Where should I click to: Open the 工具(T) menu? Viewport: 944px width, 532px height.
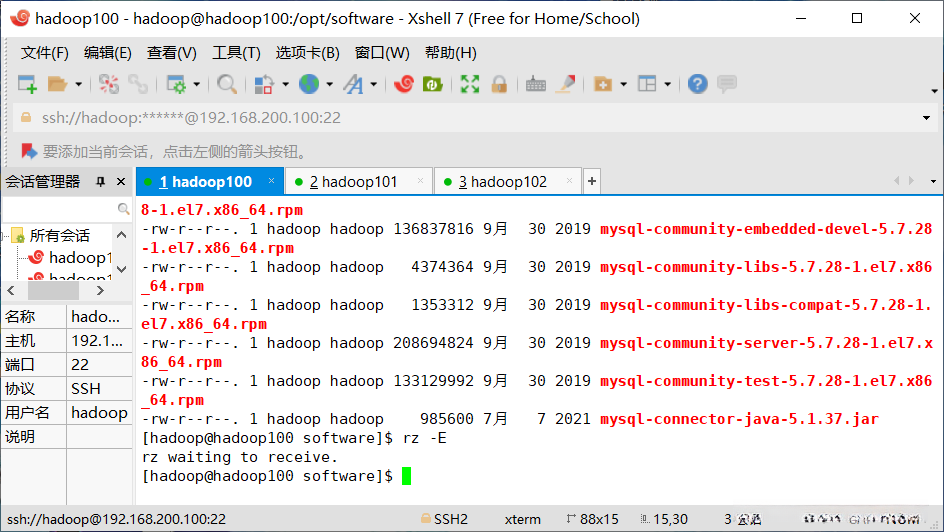pos(236,53)
